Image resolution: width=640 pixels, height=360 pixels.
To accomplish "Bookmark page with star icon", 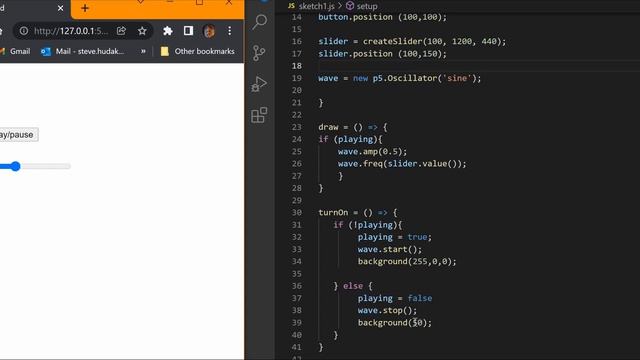I will [x=142, y=31].
